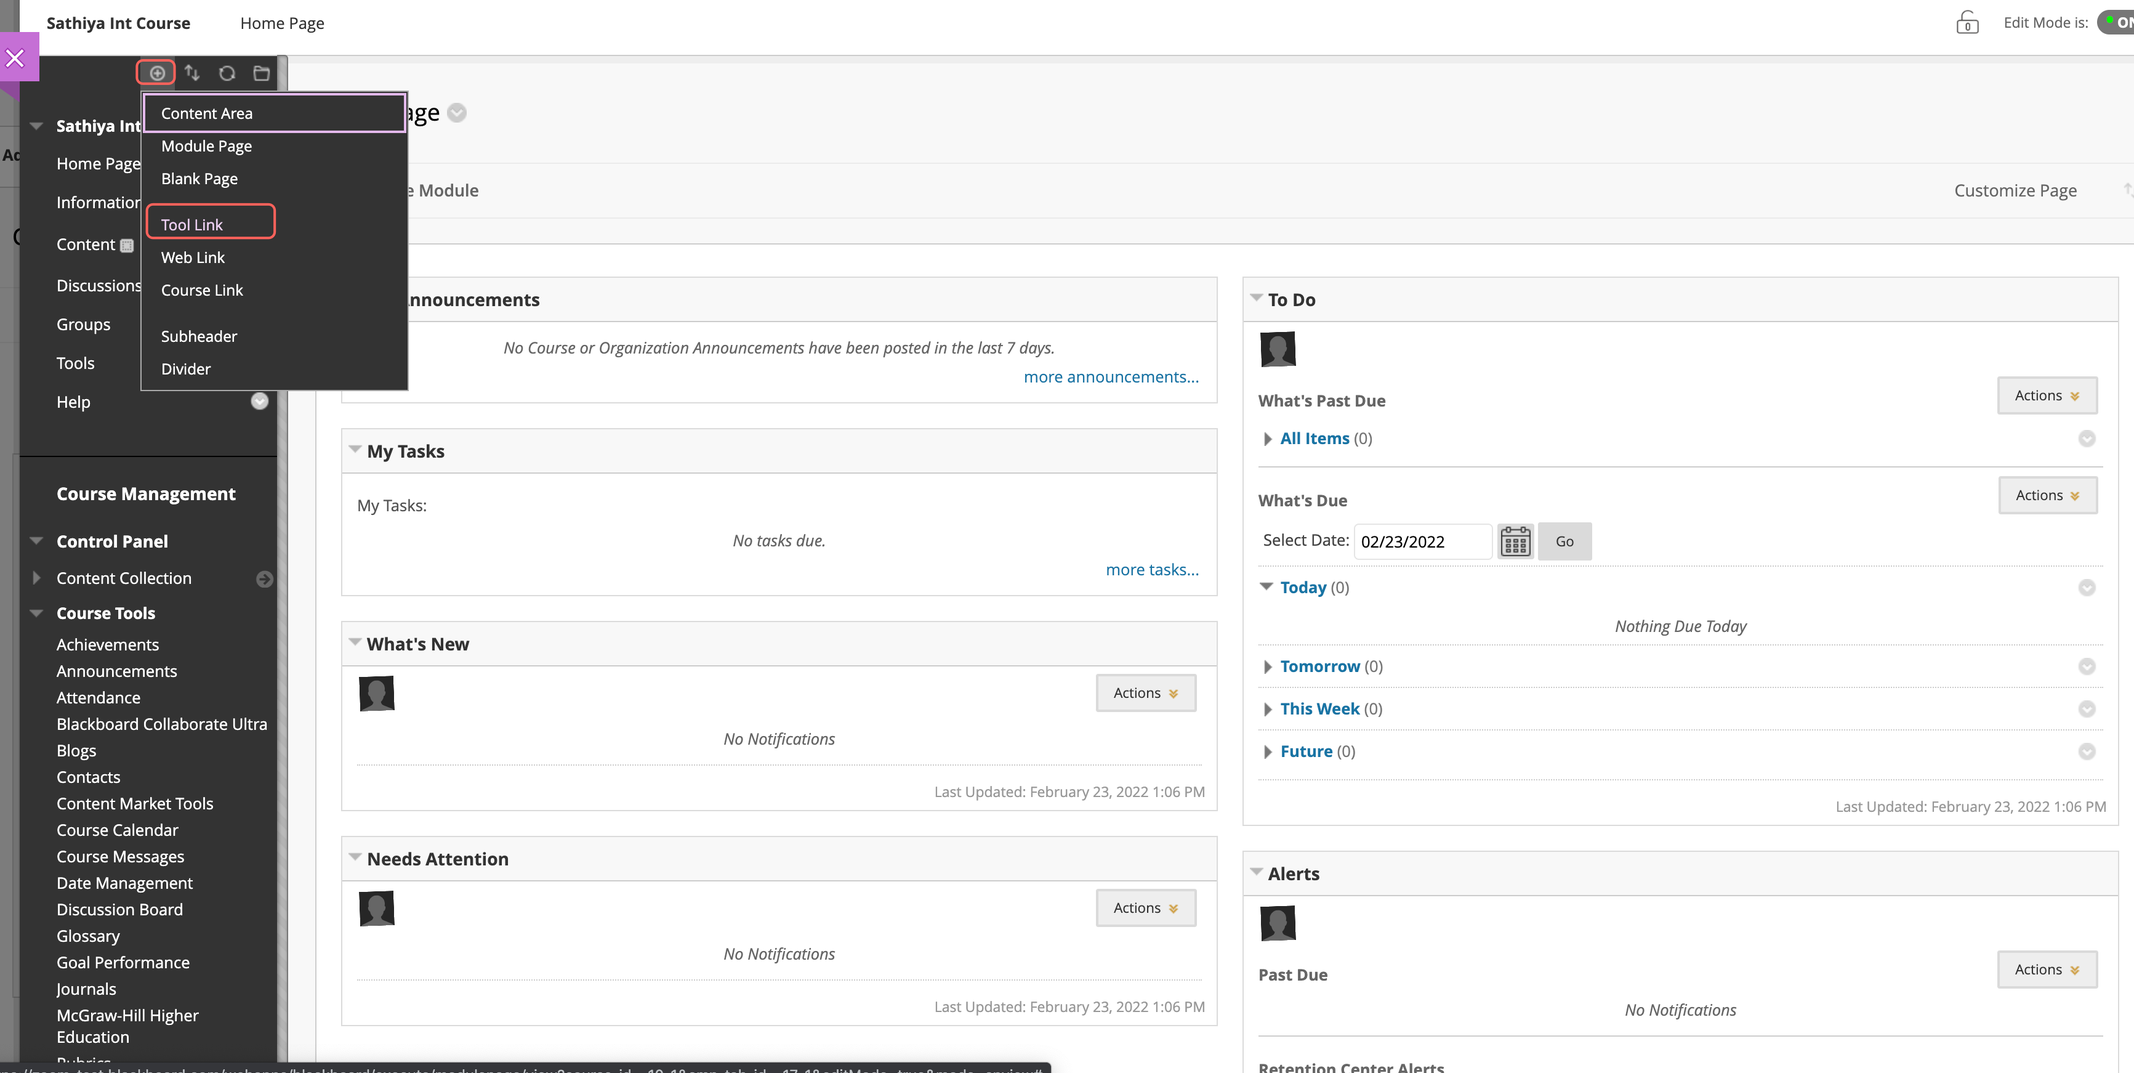Click the Future row options circle
The width and height of the screenshot is (2134, 1073).
pos(2087,752)
